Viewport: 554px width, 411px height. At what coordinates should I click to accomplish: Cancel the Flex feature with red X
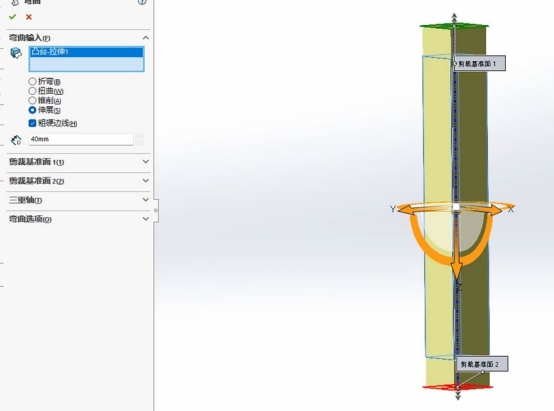29,17
